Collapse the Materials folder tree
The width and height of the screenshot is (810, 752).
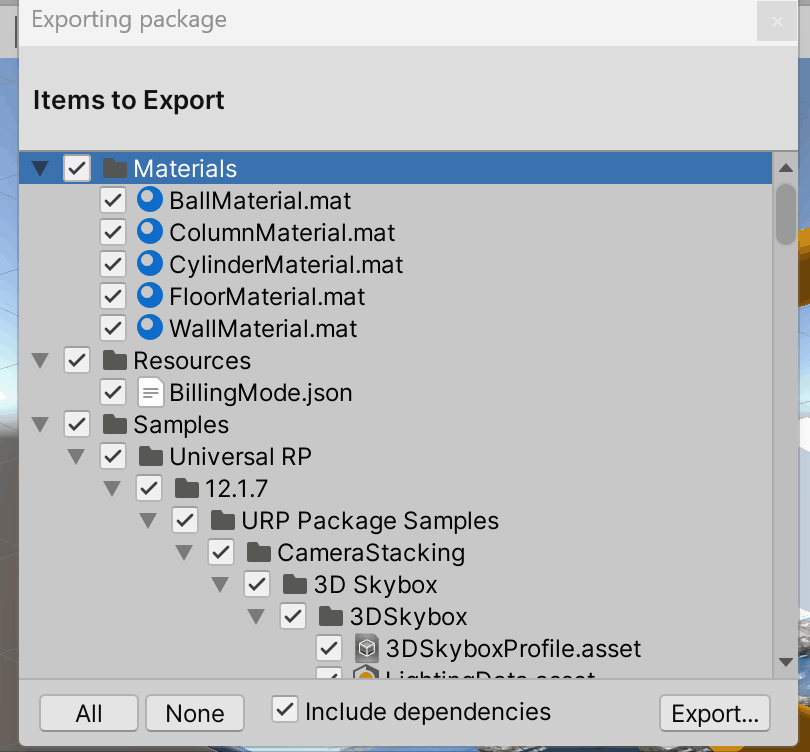pos(40,168)
